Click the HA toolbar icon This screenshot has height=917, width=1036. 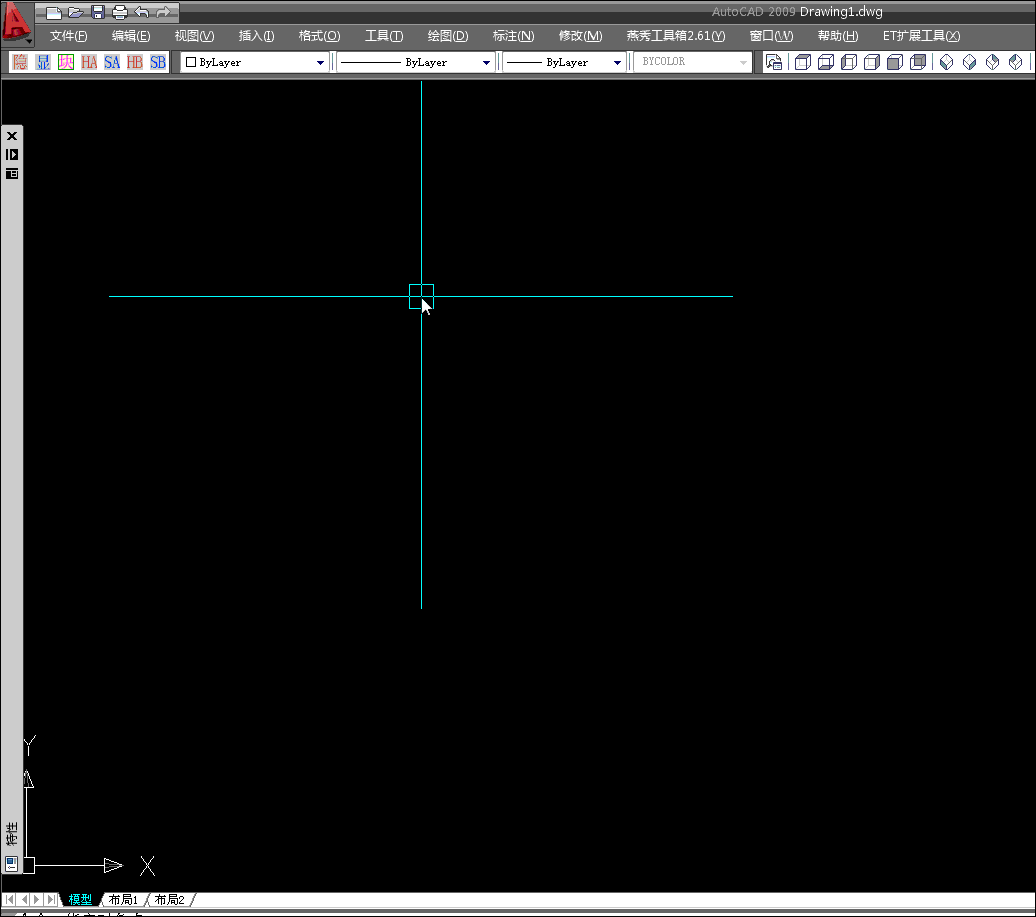[89, 62]
